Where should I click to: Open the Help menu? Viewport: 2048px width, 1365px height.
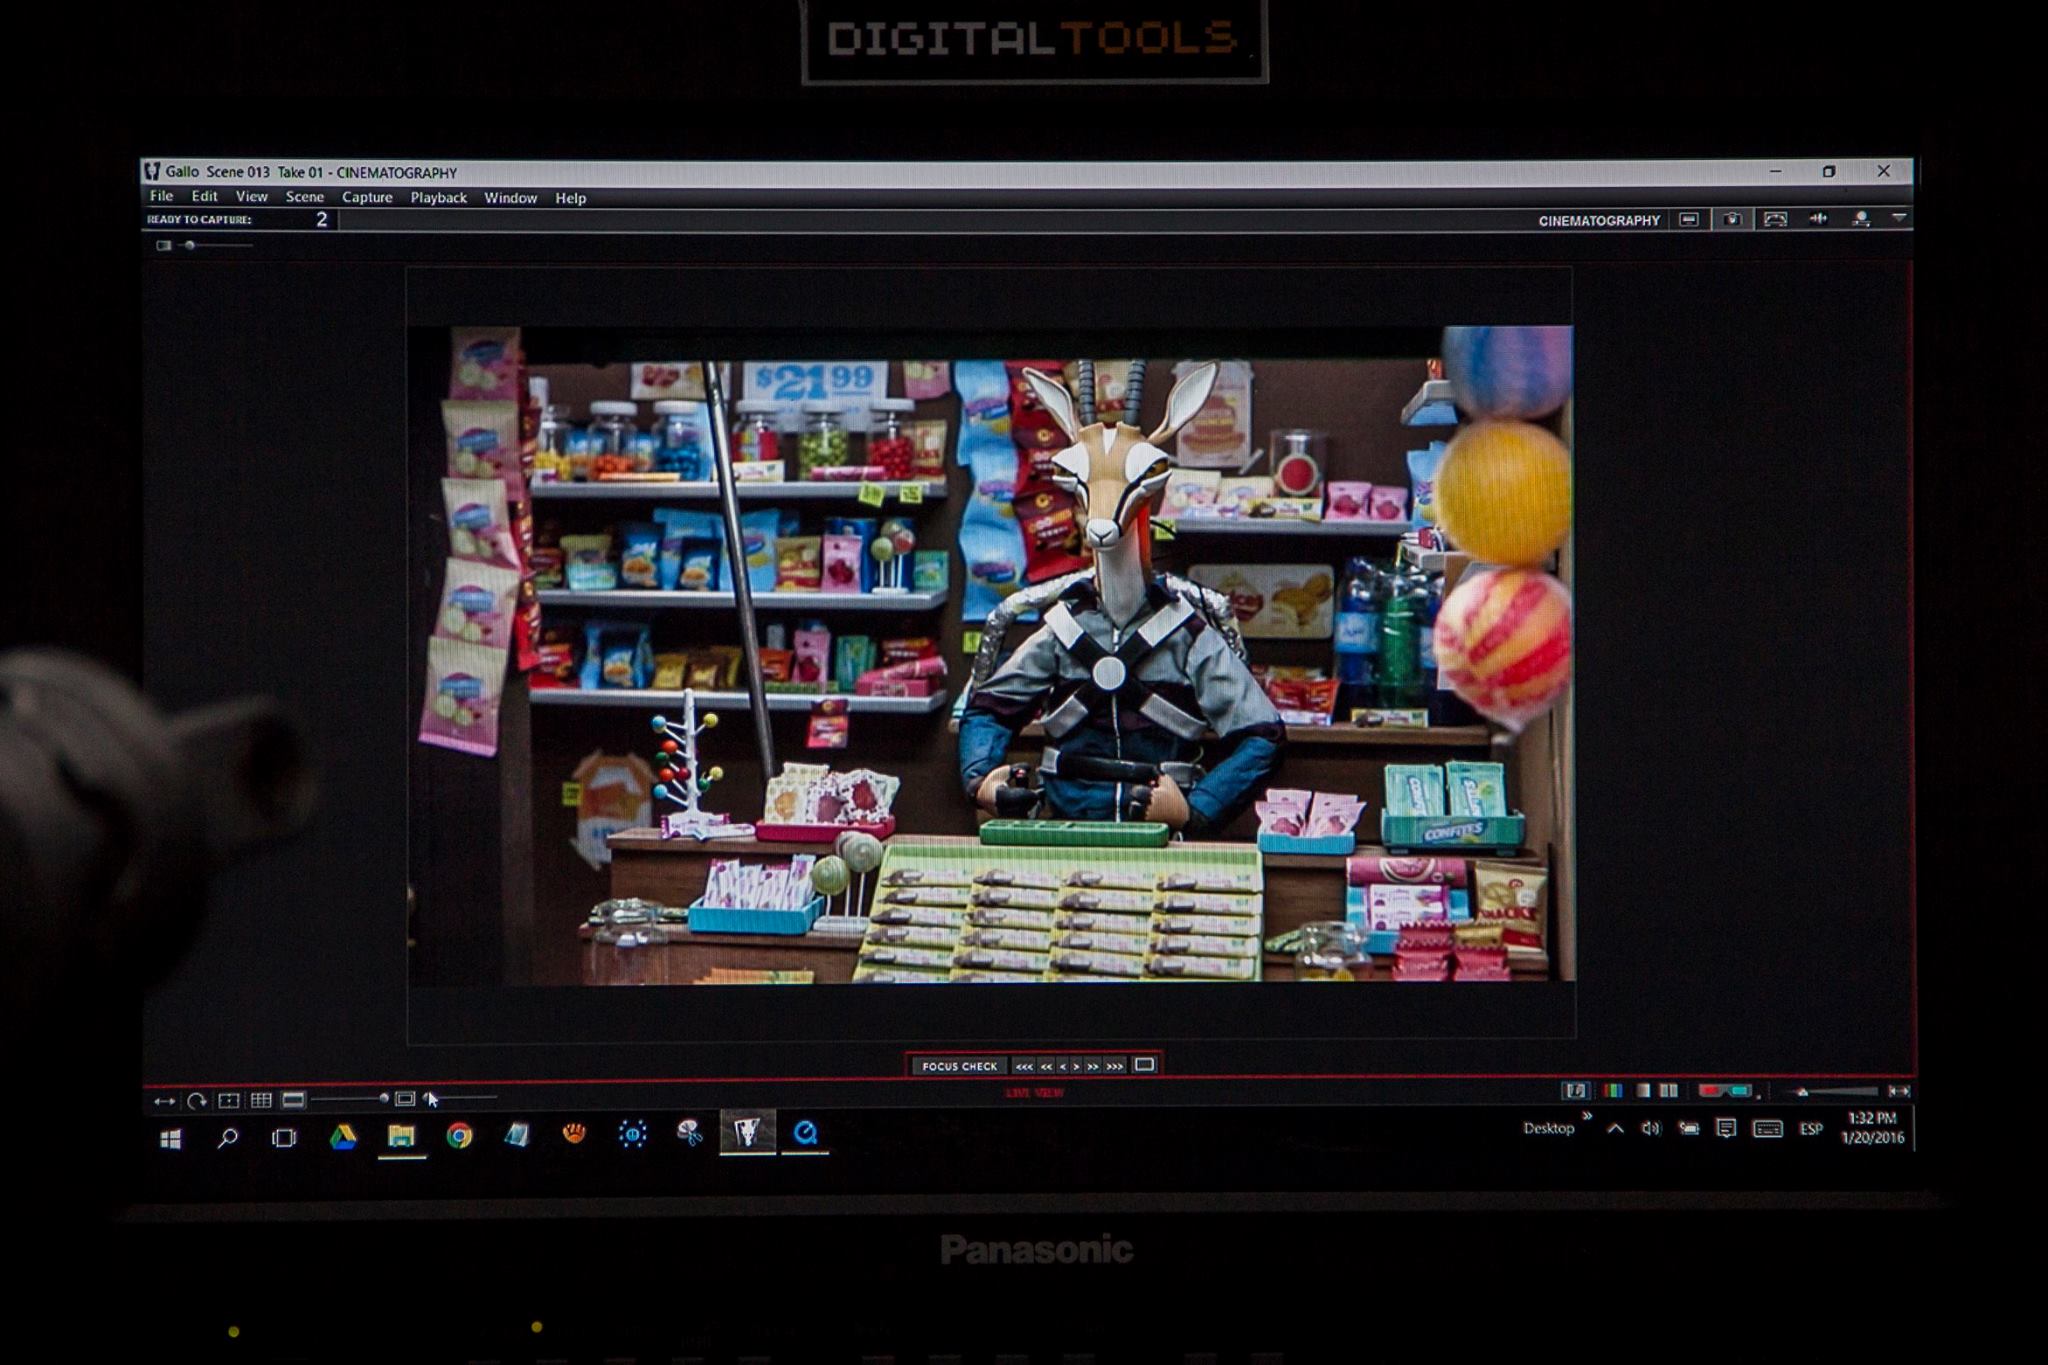click(570, 198)
